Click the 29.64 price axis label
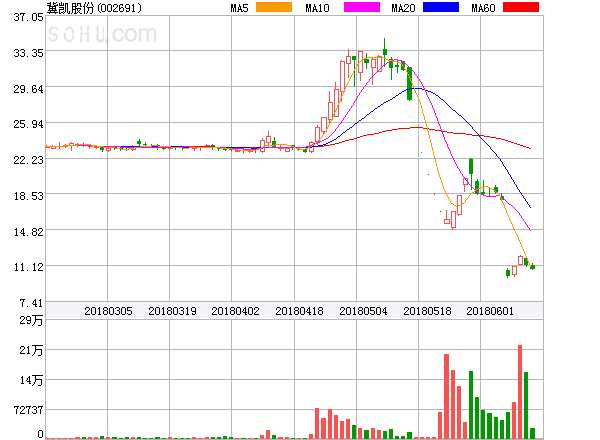Viewport: 600px width, 440px height. pos(28,89)
